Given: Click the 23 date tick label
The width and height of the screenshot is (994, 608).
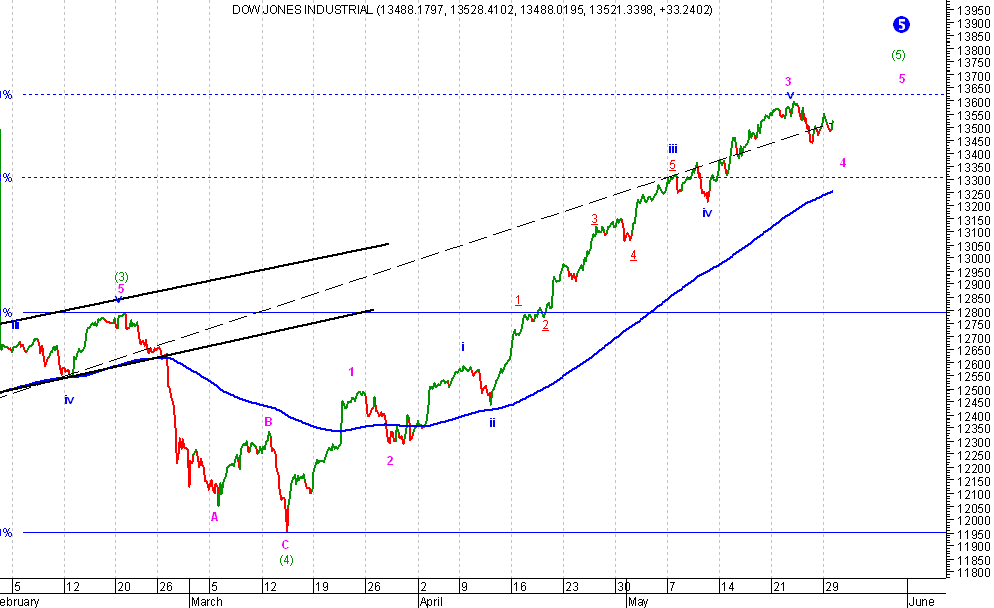Looking at the screenshot, I should click(x=572, y=586).
